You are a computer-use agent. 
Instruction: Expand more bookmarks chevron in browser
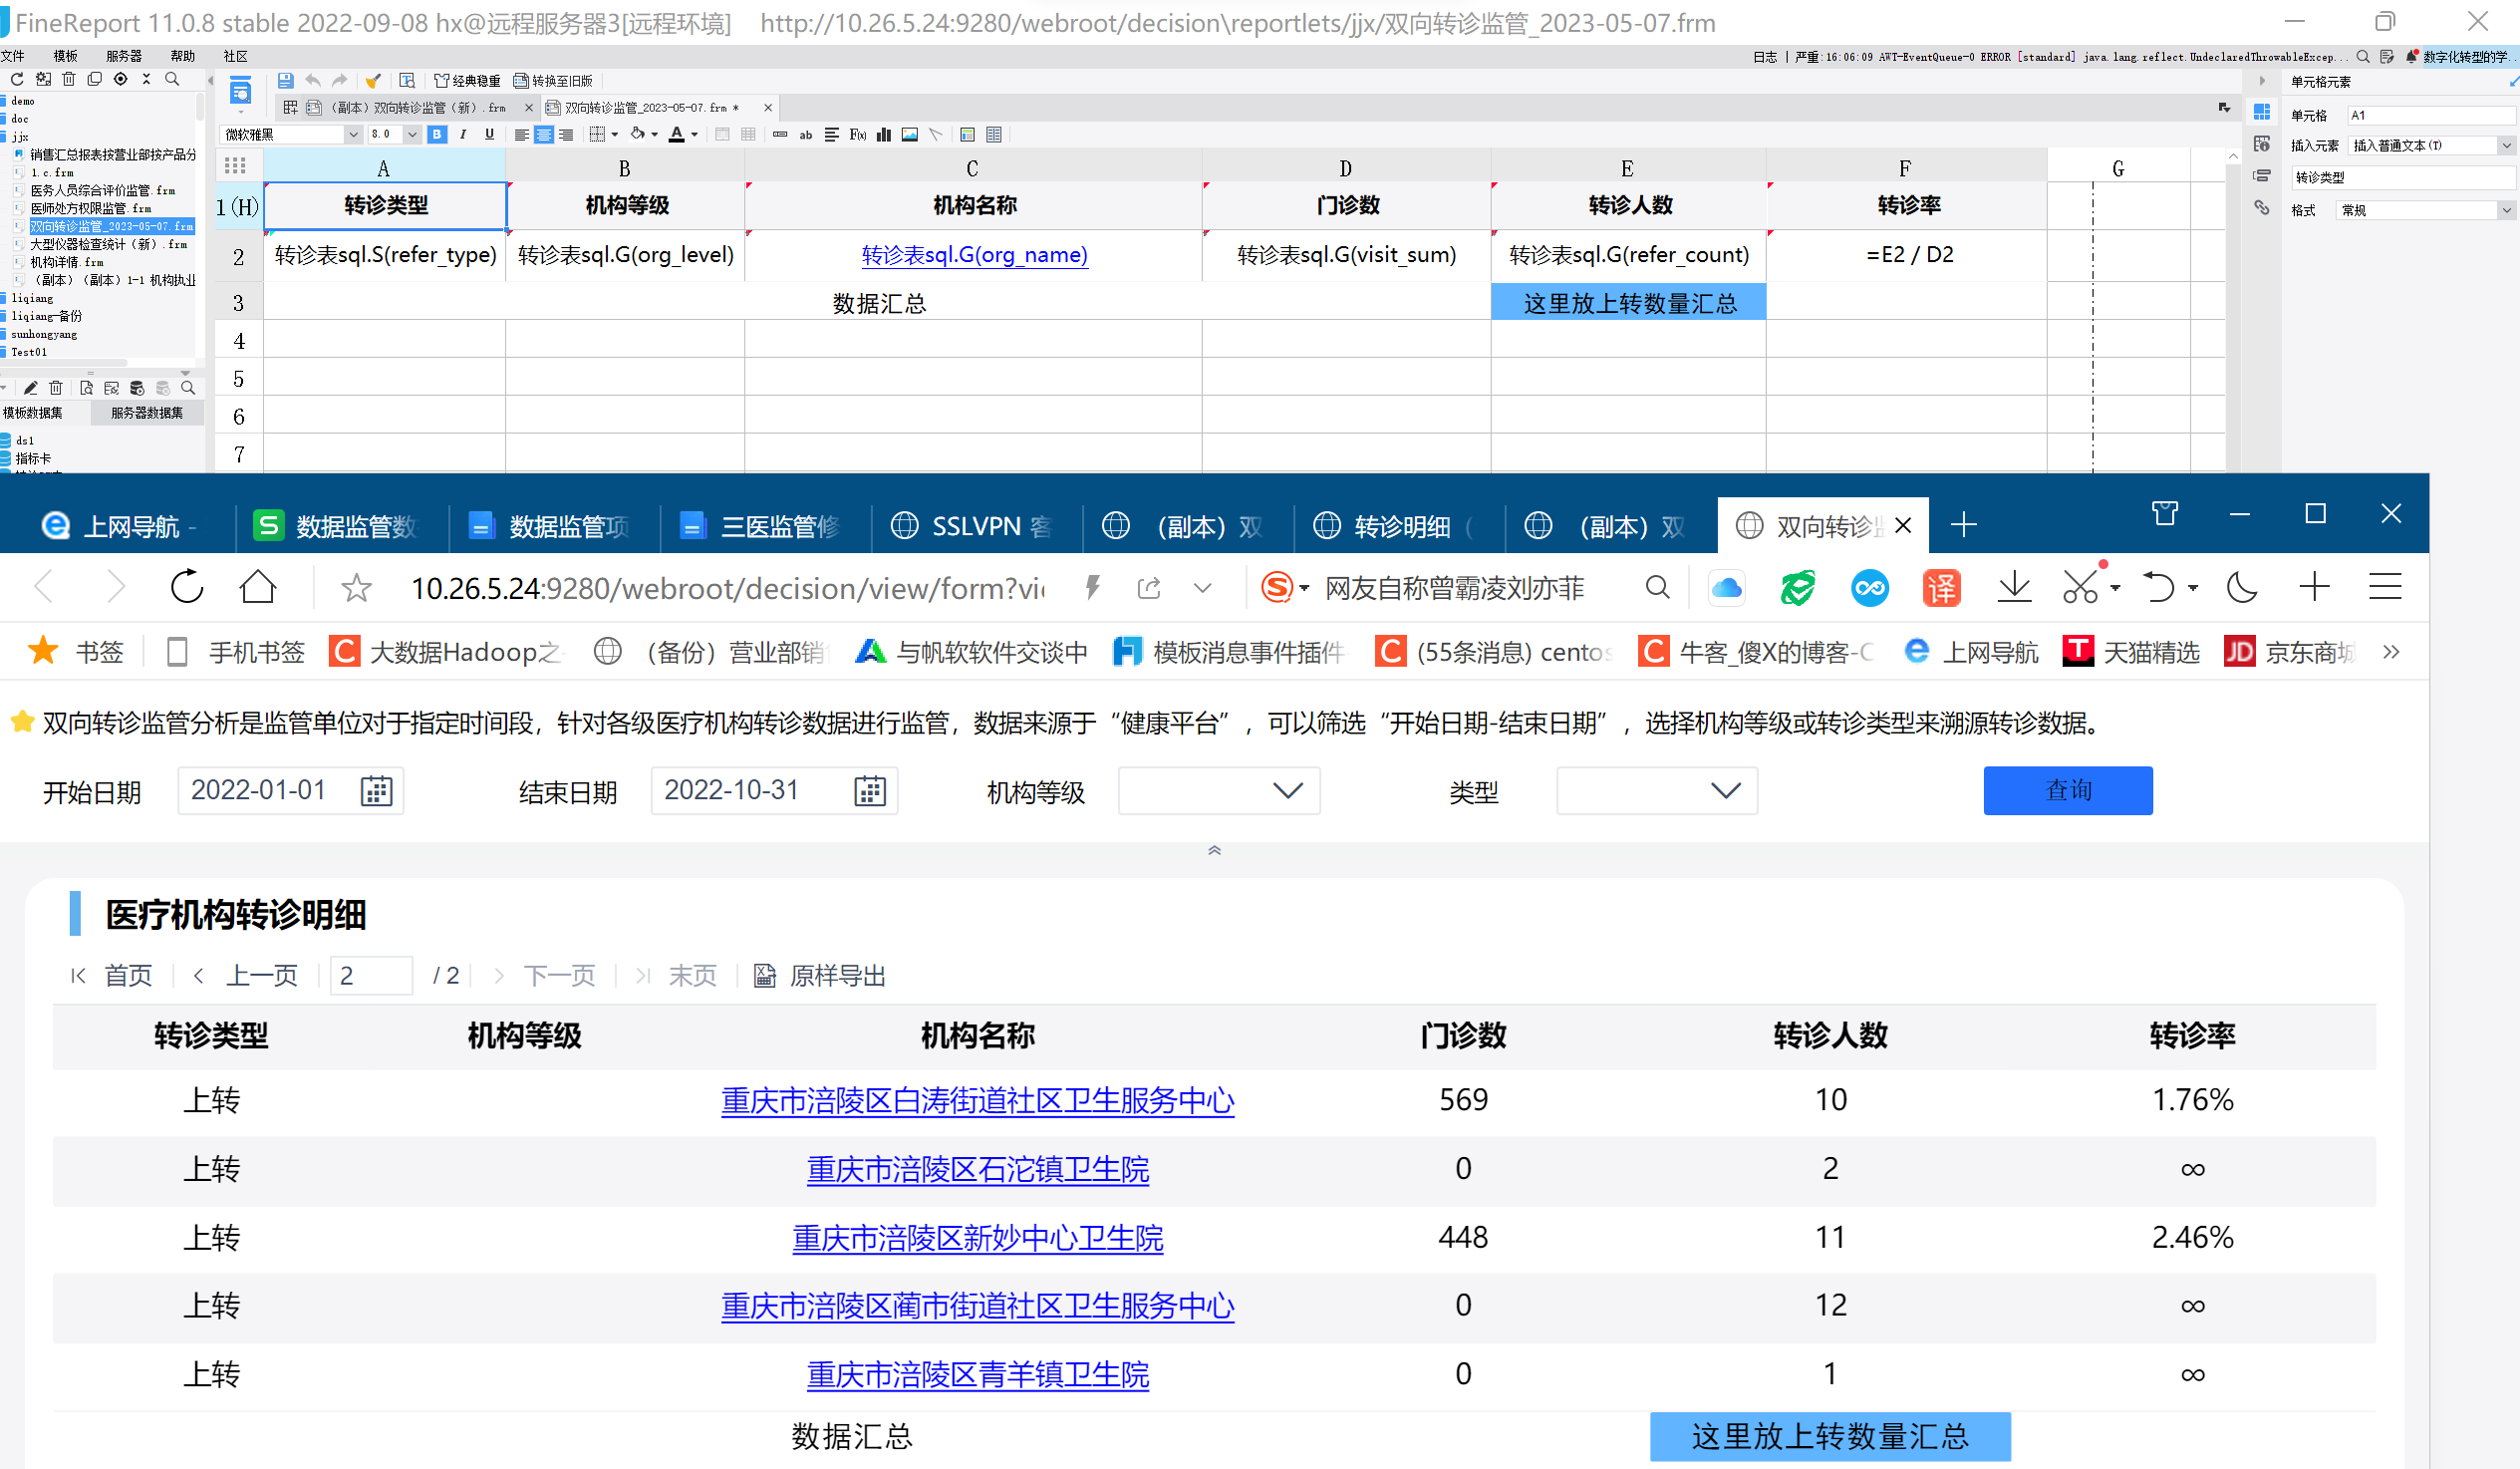click(2391, 652)
